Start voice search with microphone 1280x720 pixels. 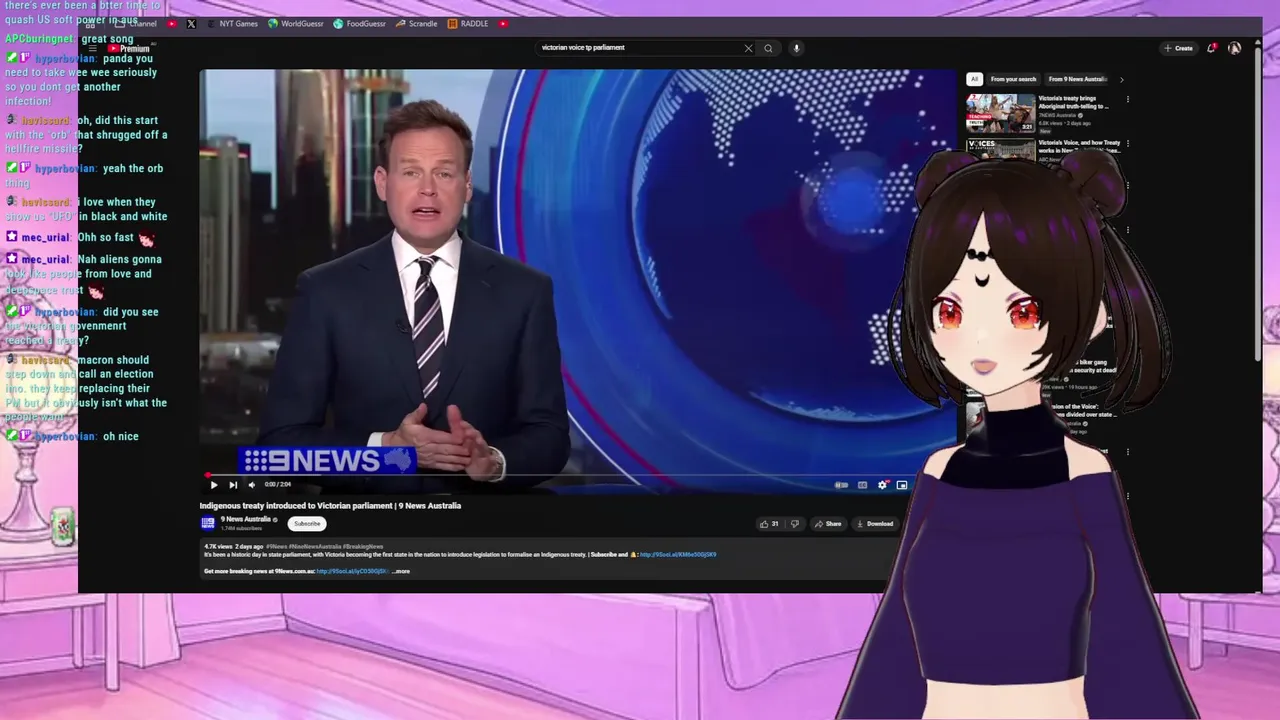pos(796,48)
